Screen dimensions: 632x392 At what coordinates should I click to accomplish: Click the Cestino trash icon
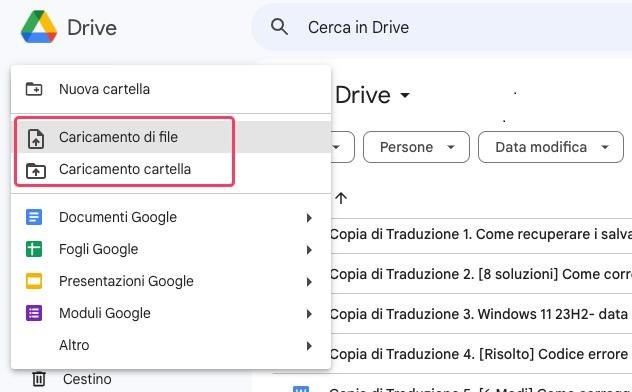coord(39,379)
